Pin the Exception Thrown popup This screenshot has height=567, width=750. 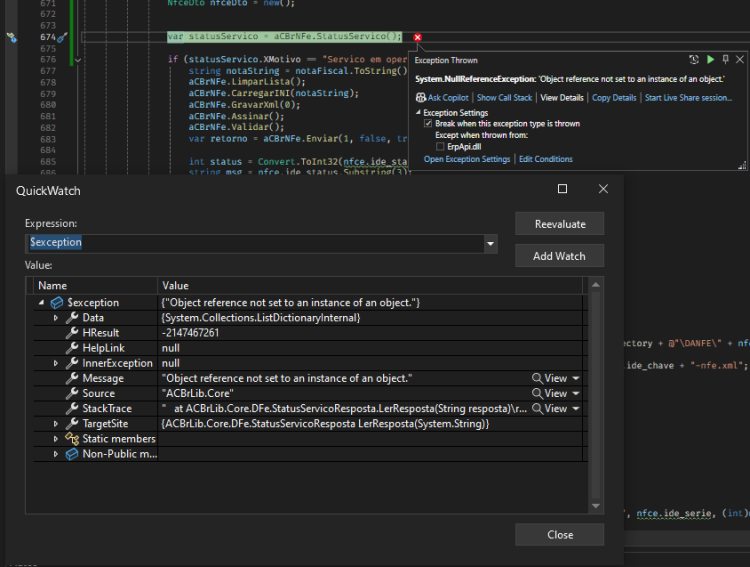tap(726, 59)
